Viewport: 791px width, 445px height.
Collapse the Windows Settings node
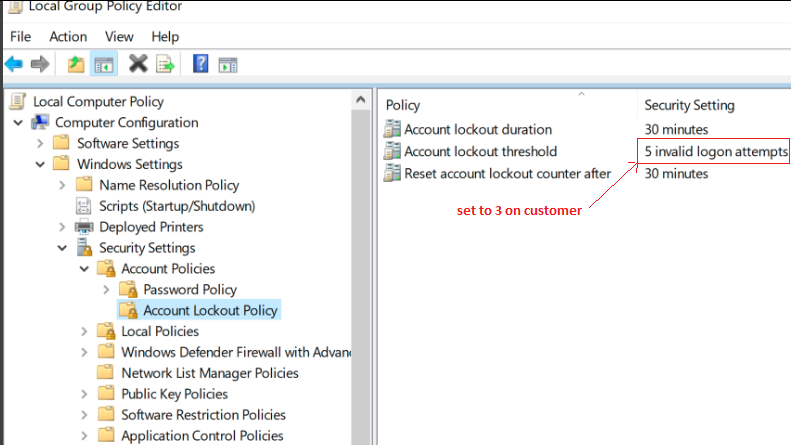(x=40, y=164)
